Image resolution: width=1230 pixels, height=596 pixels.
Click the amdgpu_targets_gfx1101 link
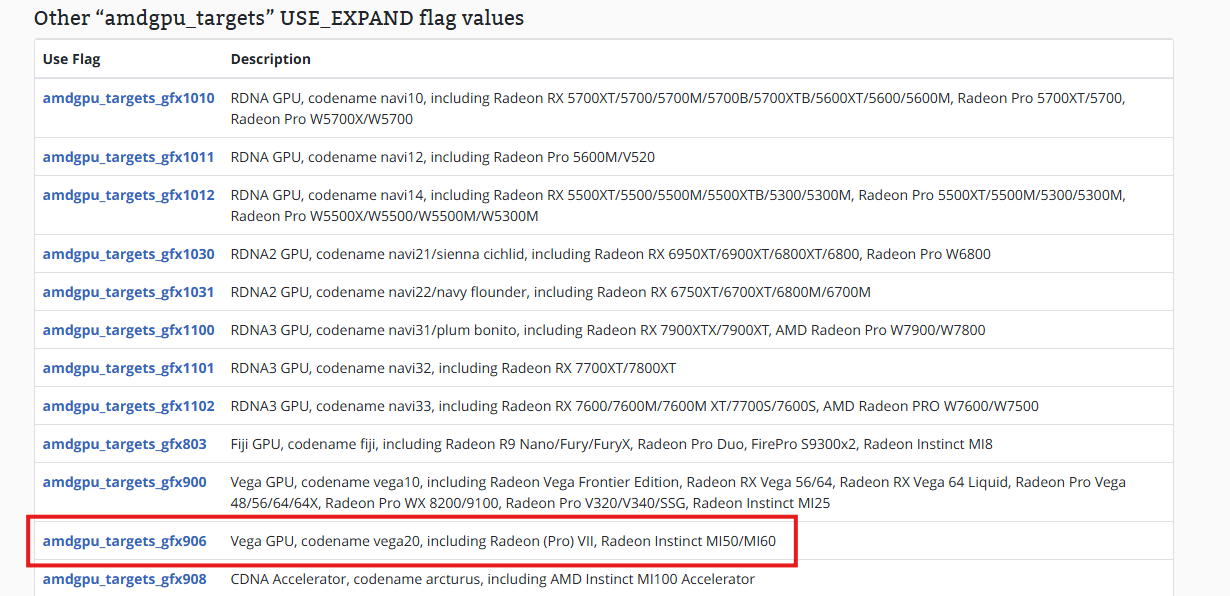(x=128, y=368)
